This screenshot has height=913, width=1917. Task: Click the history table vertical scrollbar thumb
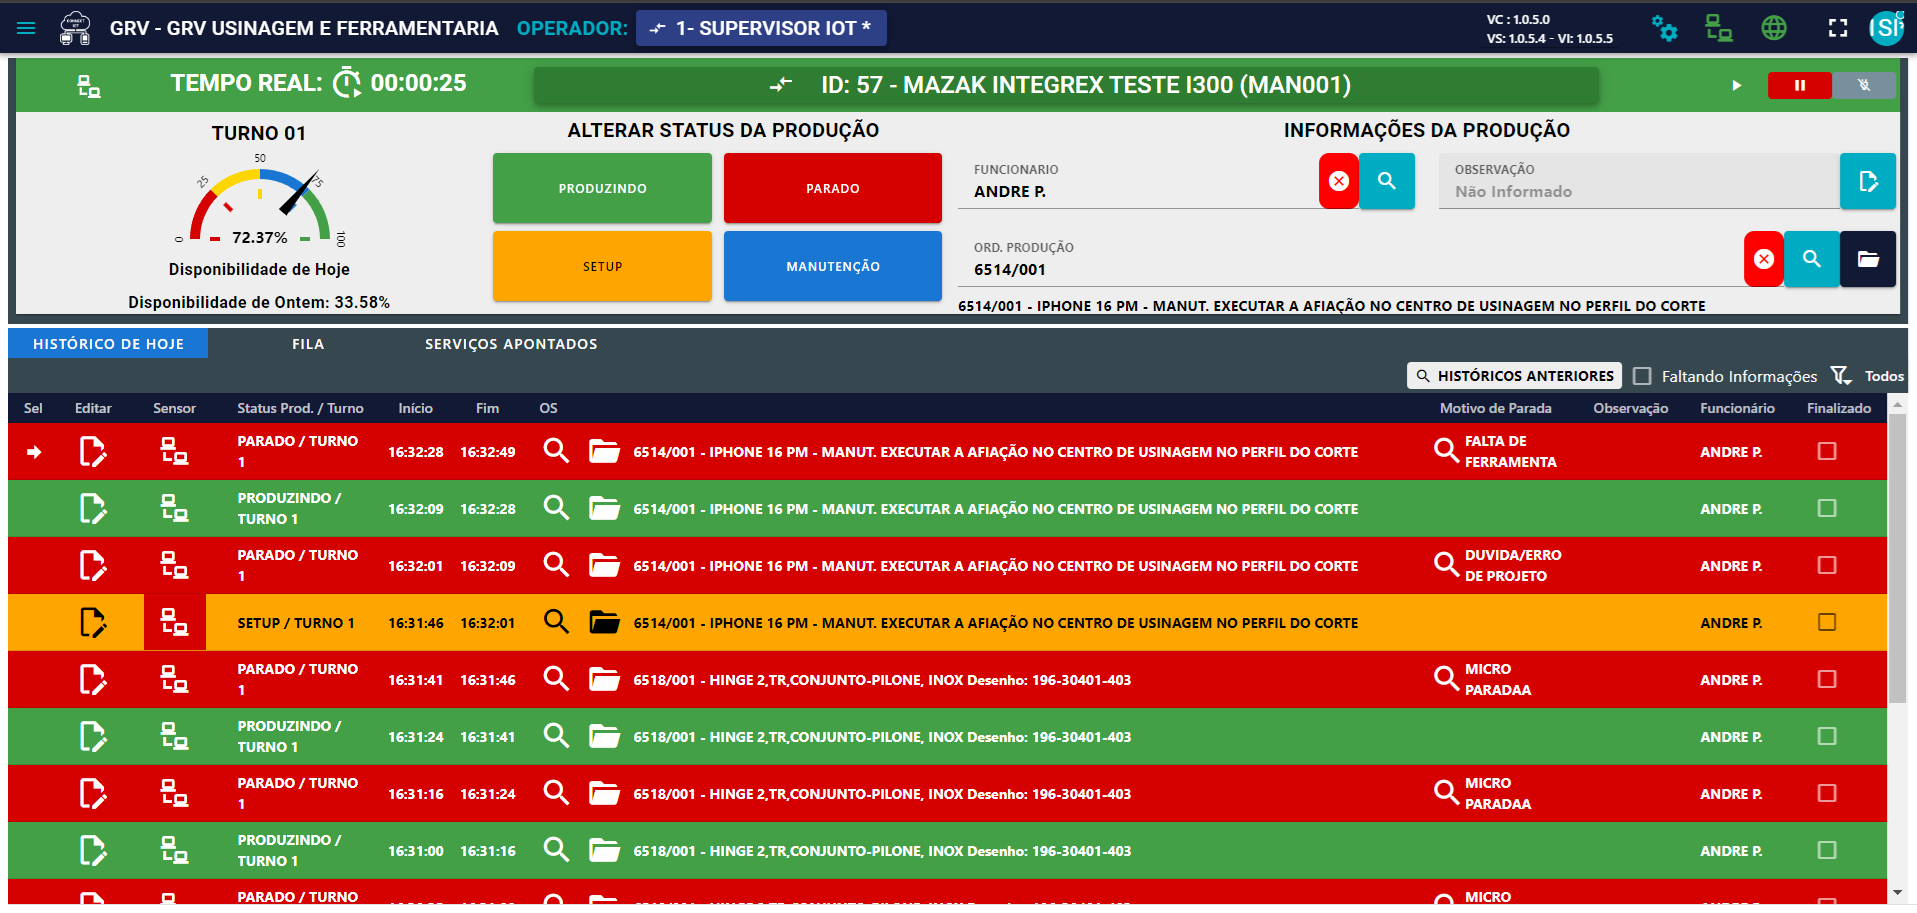coord(1897,558)
